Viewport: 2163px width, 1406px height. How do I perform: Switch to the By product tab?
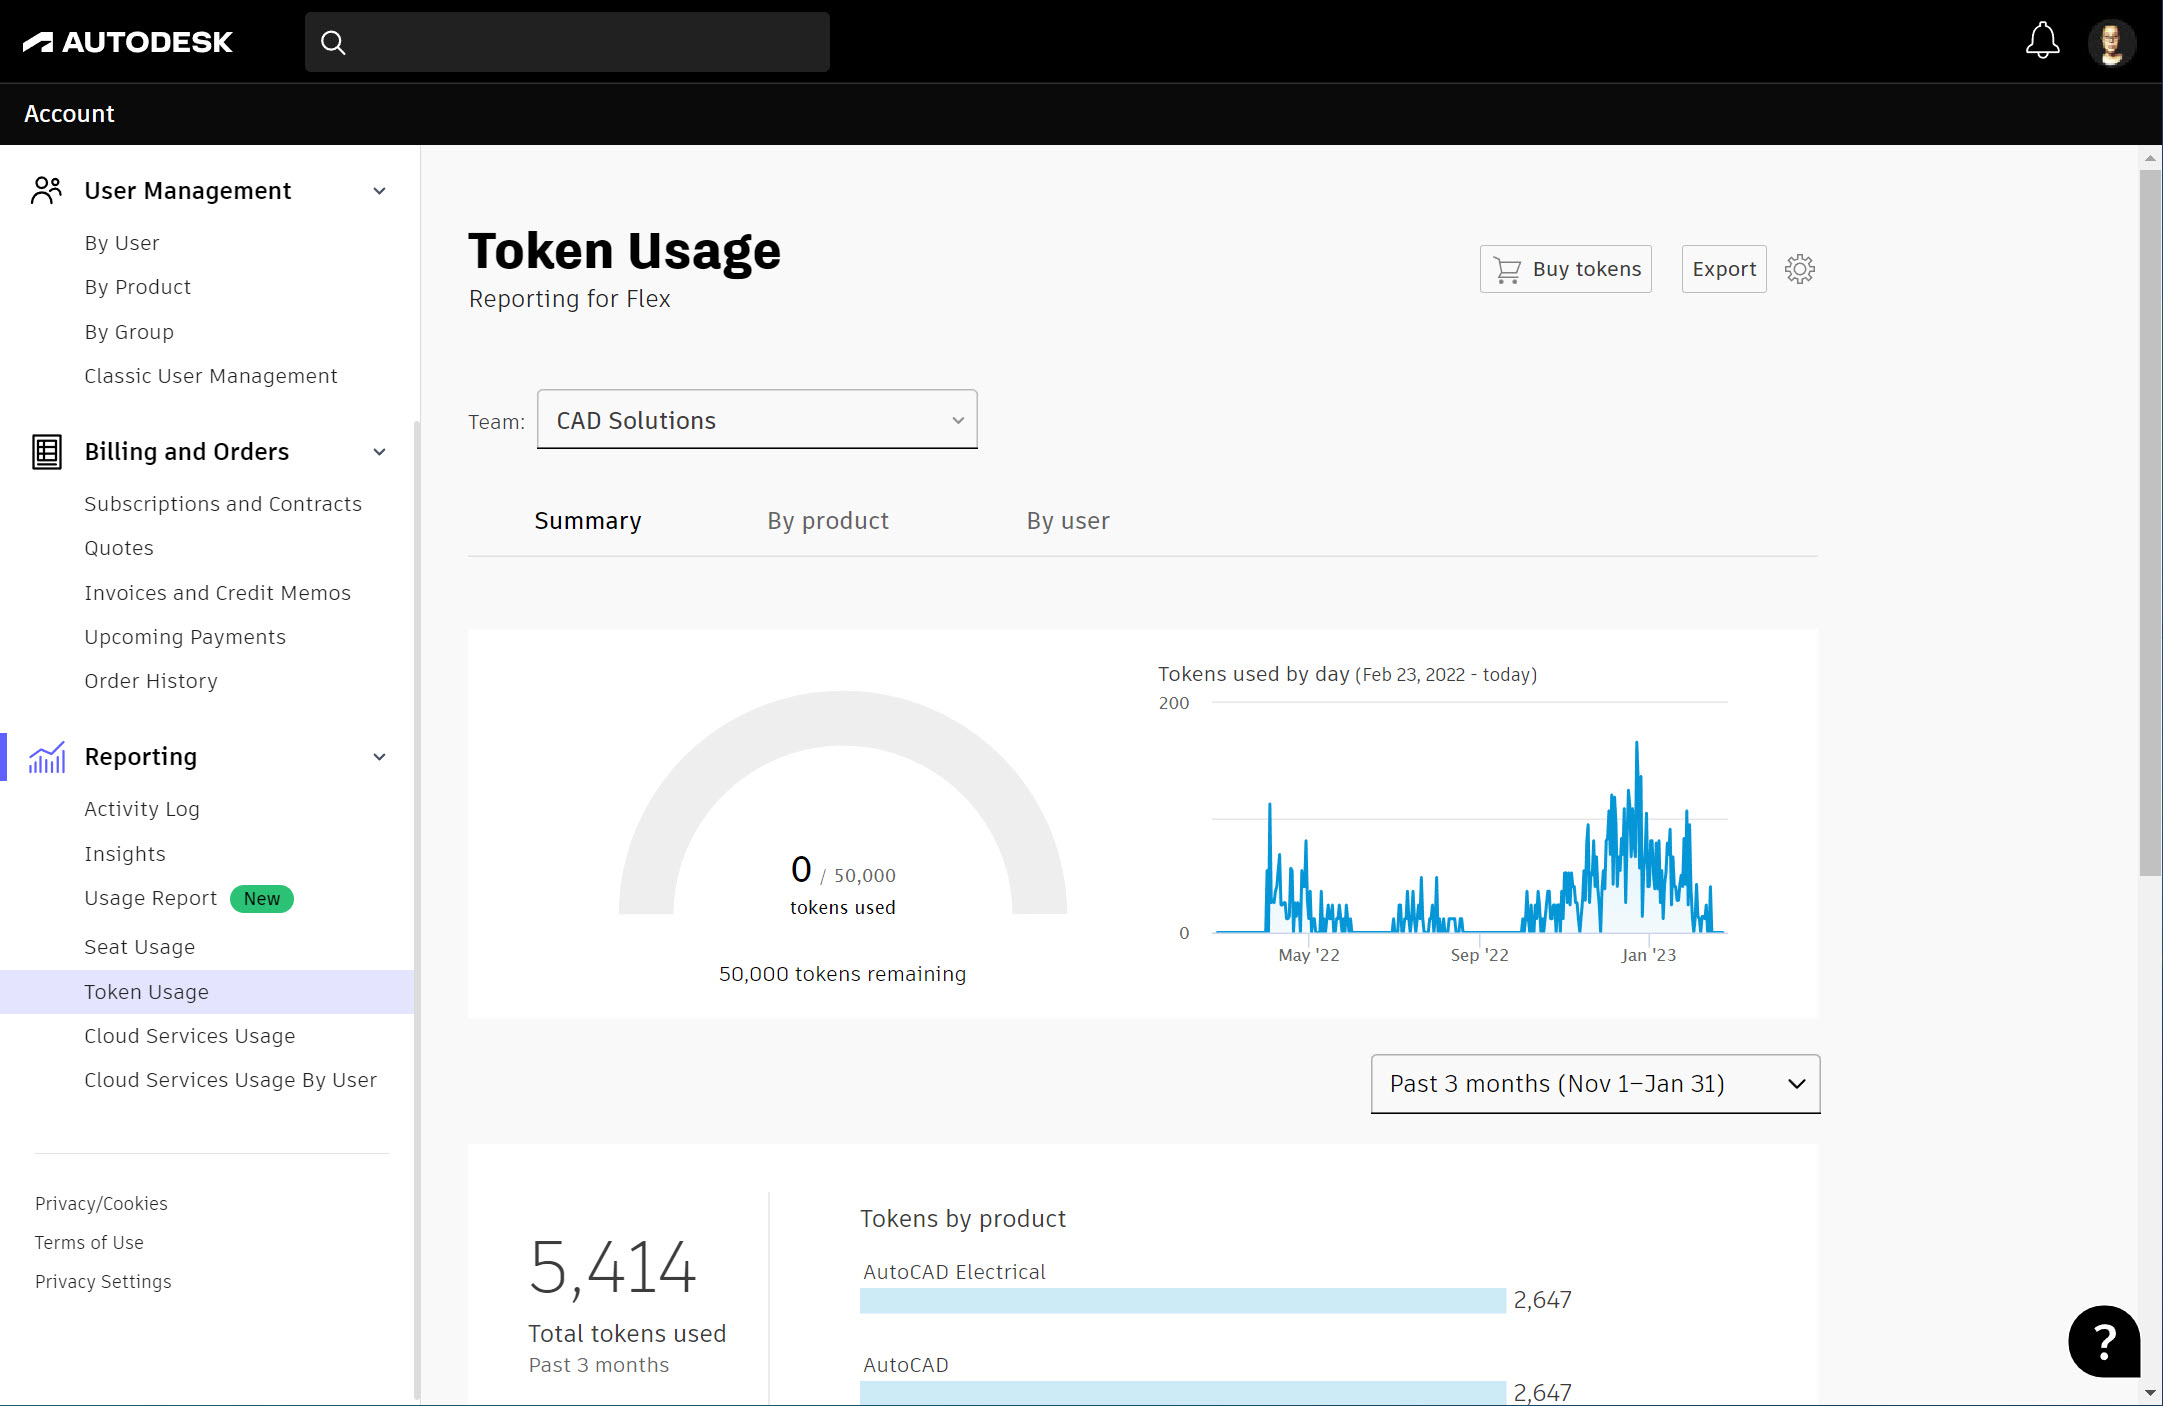coord(828,521)
